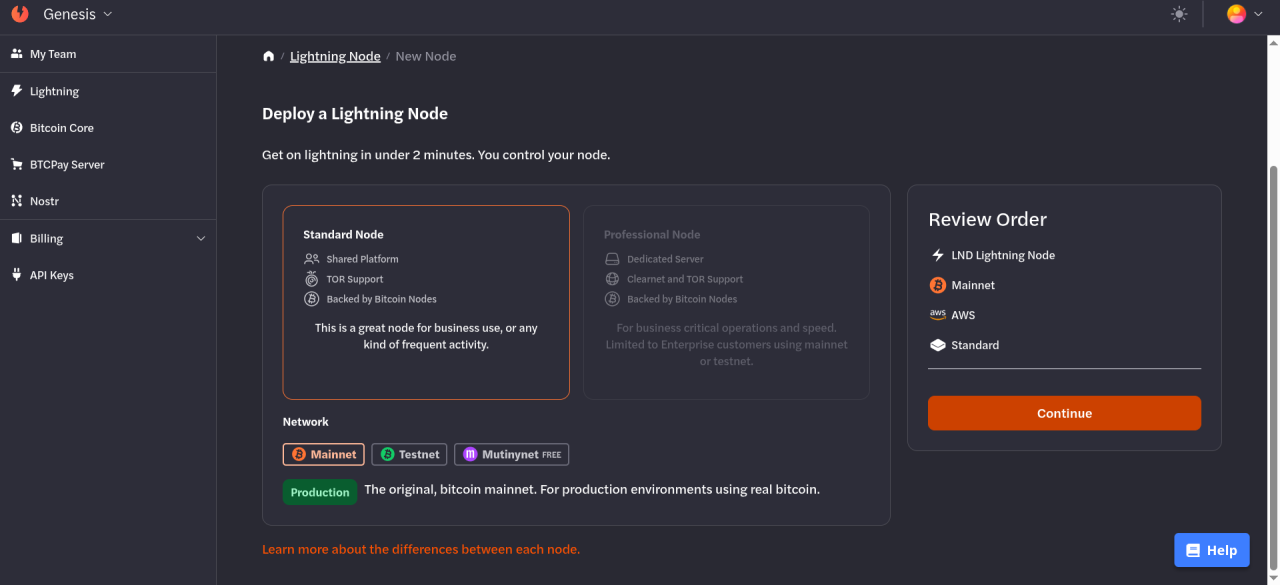The height and width of the screenshot is (585, 1280).
Task: Click the AWS text in Review Order
Action: point(963,315)
